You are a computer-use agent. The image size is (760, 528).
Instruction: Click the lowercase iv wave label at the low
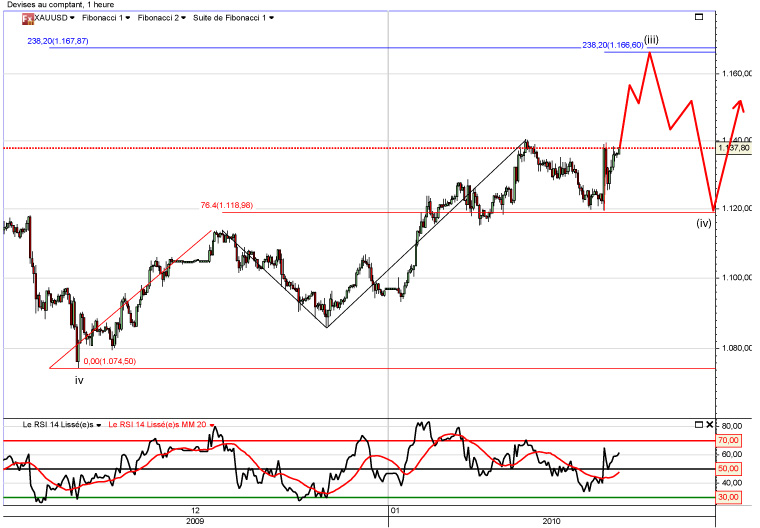point(79,381)
